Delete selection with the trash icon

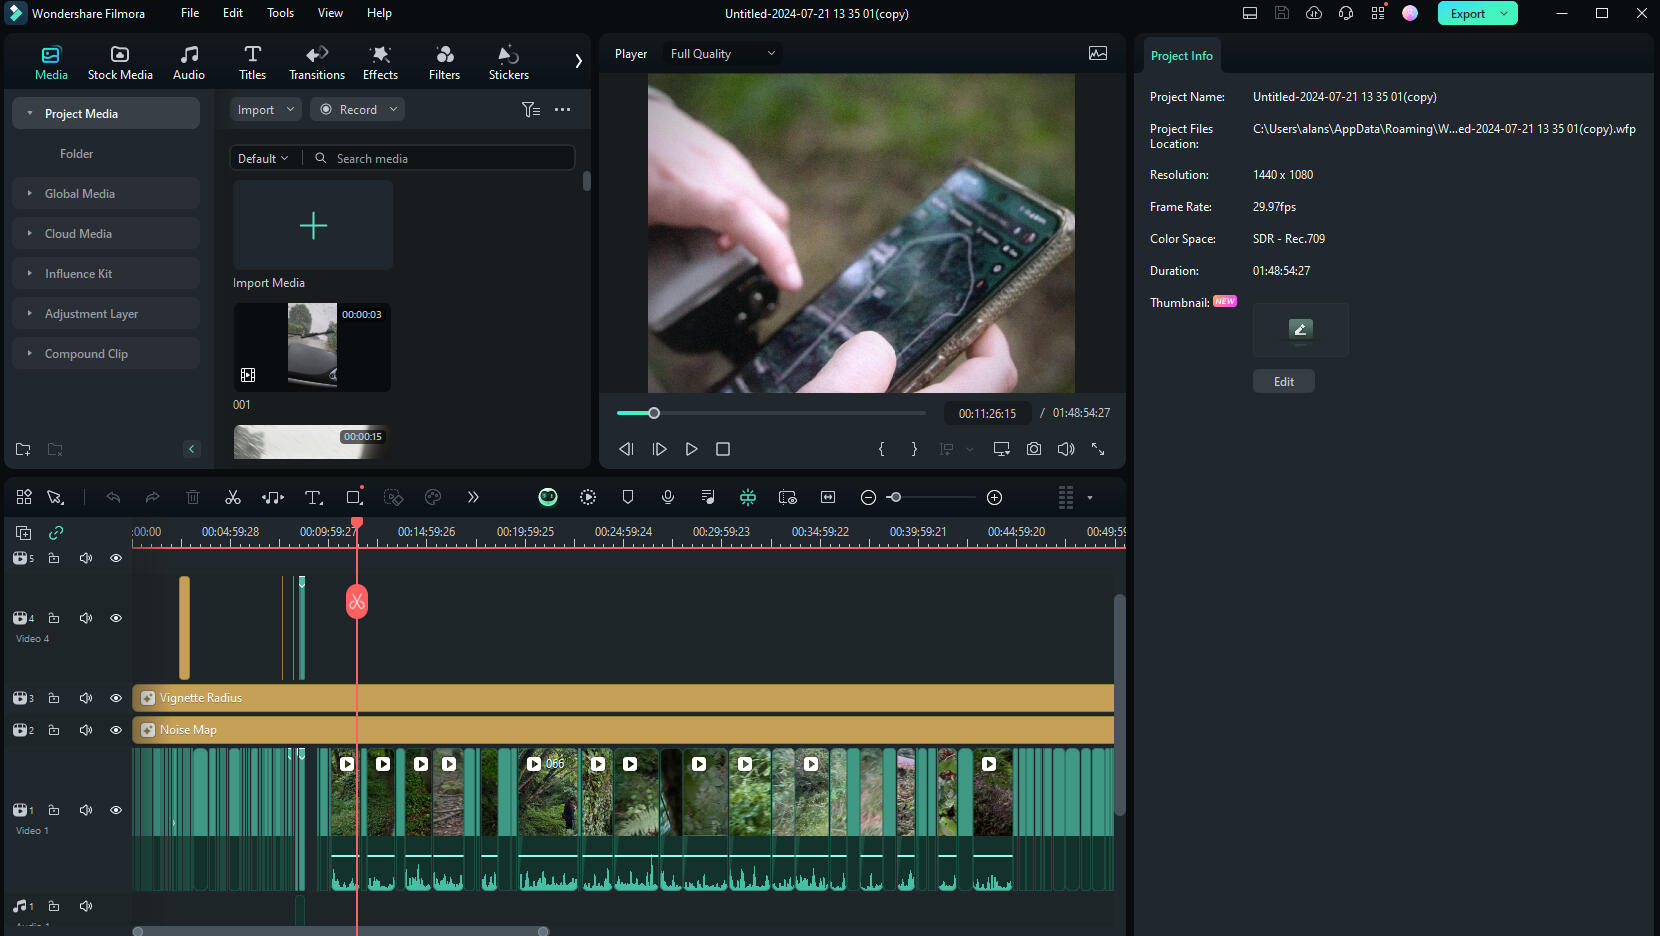click(193, 497)
